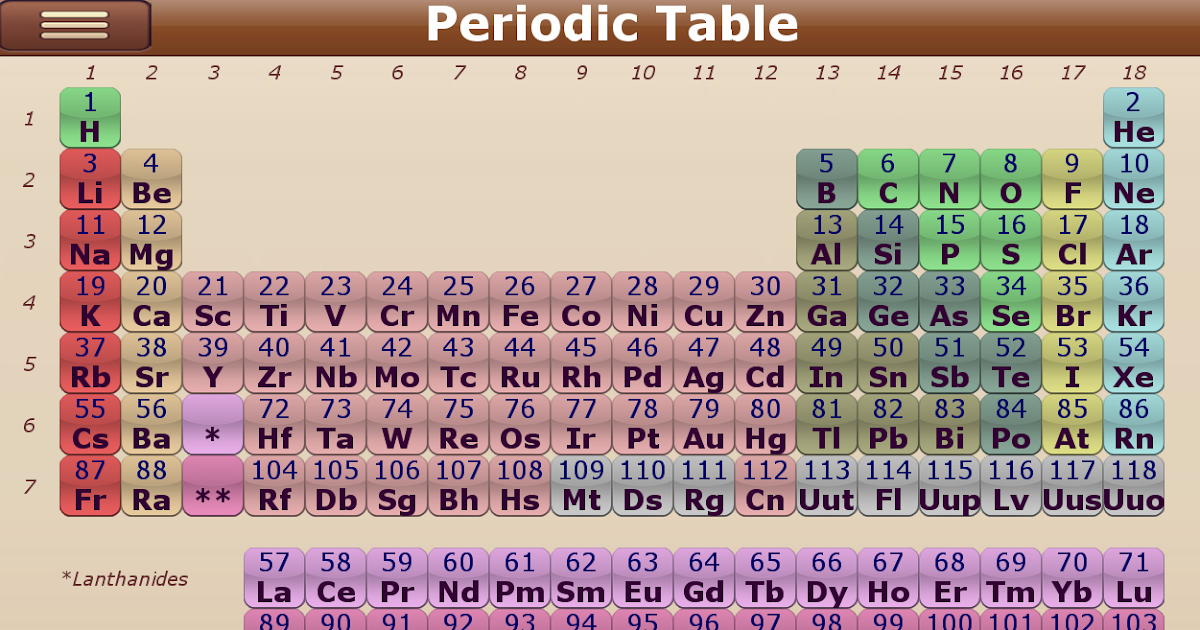Image resolution: width=1200 pixels, height=630 pixels.
Task: Open the Lead (Pb) tile
Action: pos(888,424)
